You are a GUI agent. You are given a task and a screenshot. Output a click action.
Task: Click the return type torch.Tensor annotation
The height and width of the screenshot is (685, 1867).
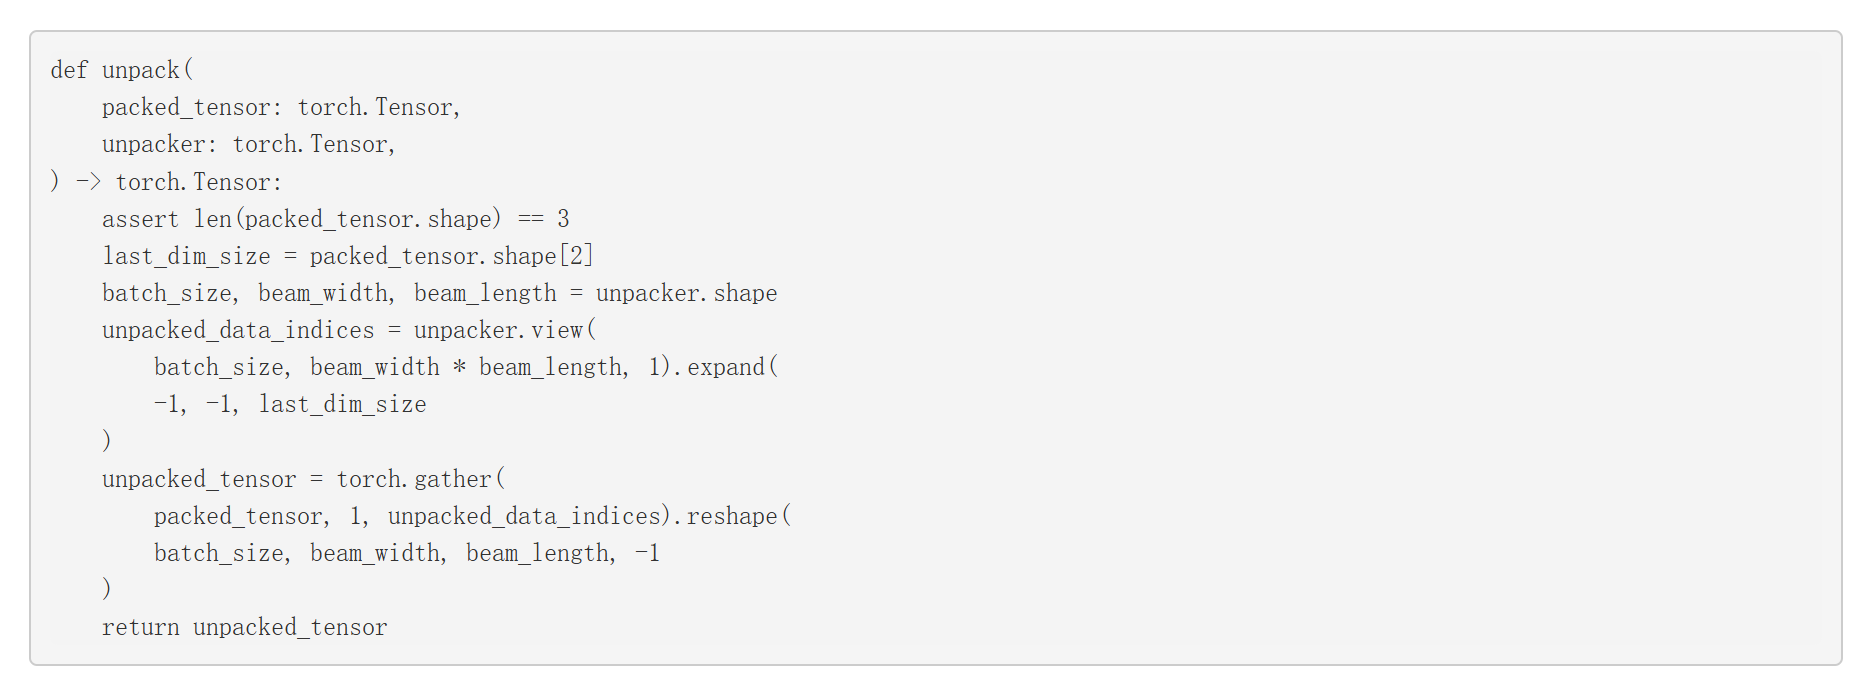pos(194,182)
